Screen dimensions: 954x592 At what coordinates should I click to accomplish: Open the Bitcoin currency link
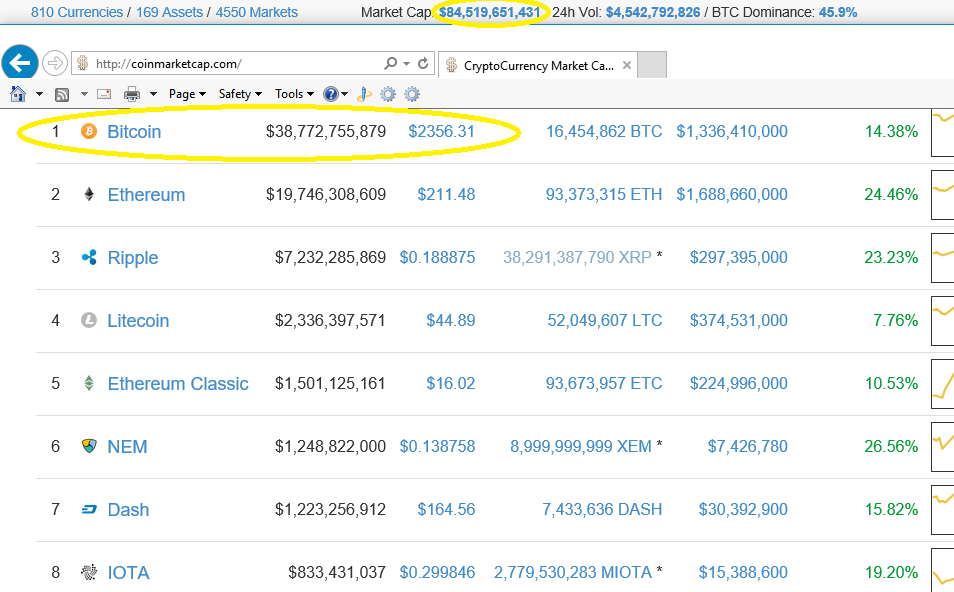pyautogui.click(x=134, y=131)
